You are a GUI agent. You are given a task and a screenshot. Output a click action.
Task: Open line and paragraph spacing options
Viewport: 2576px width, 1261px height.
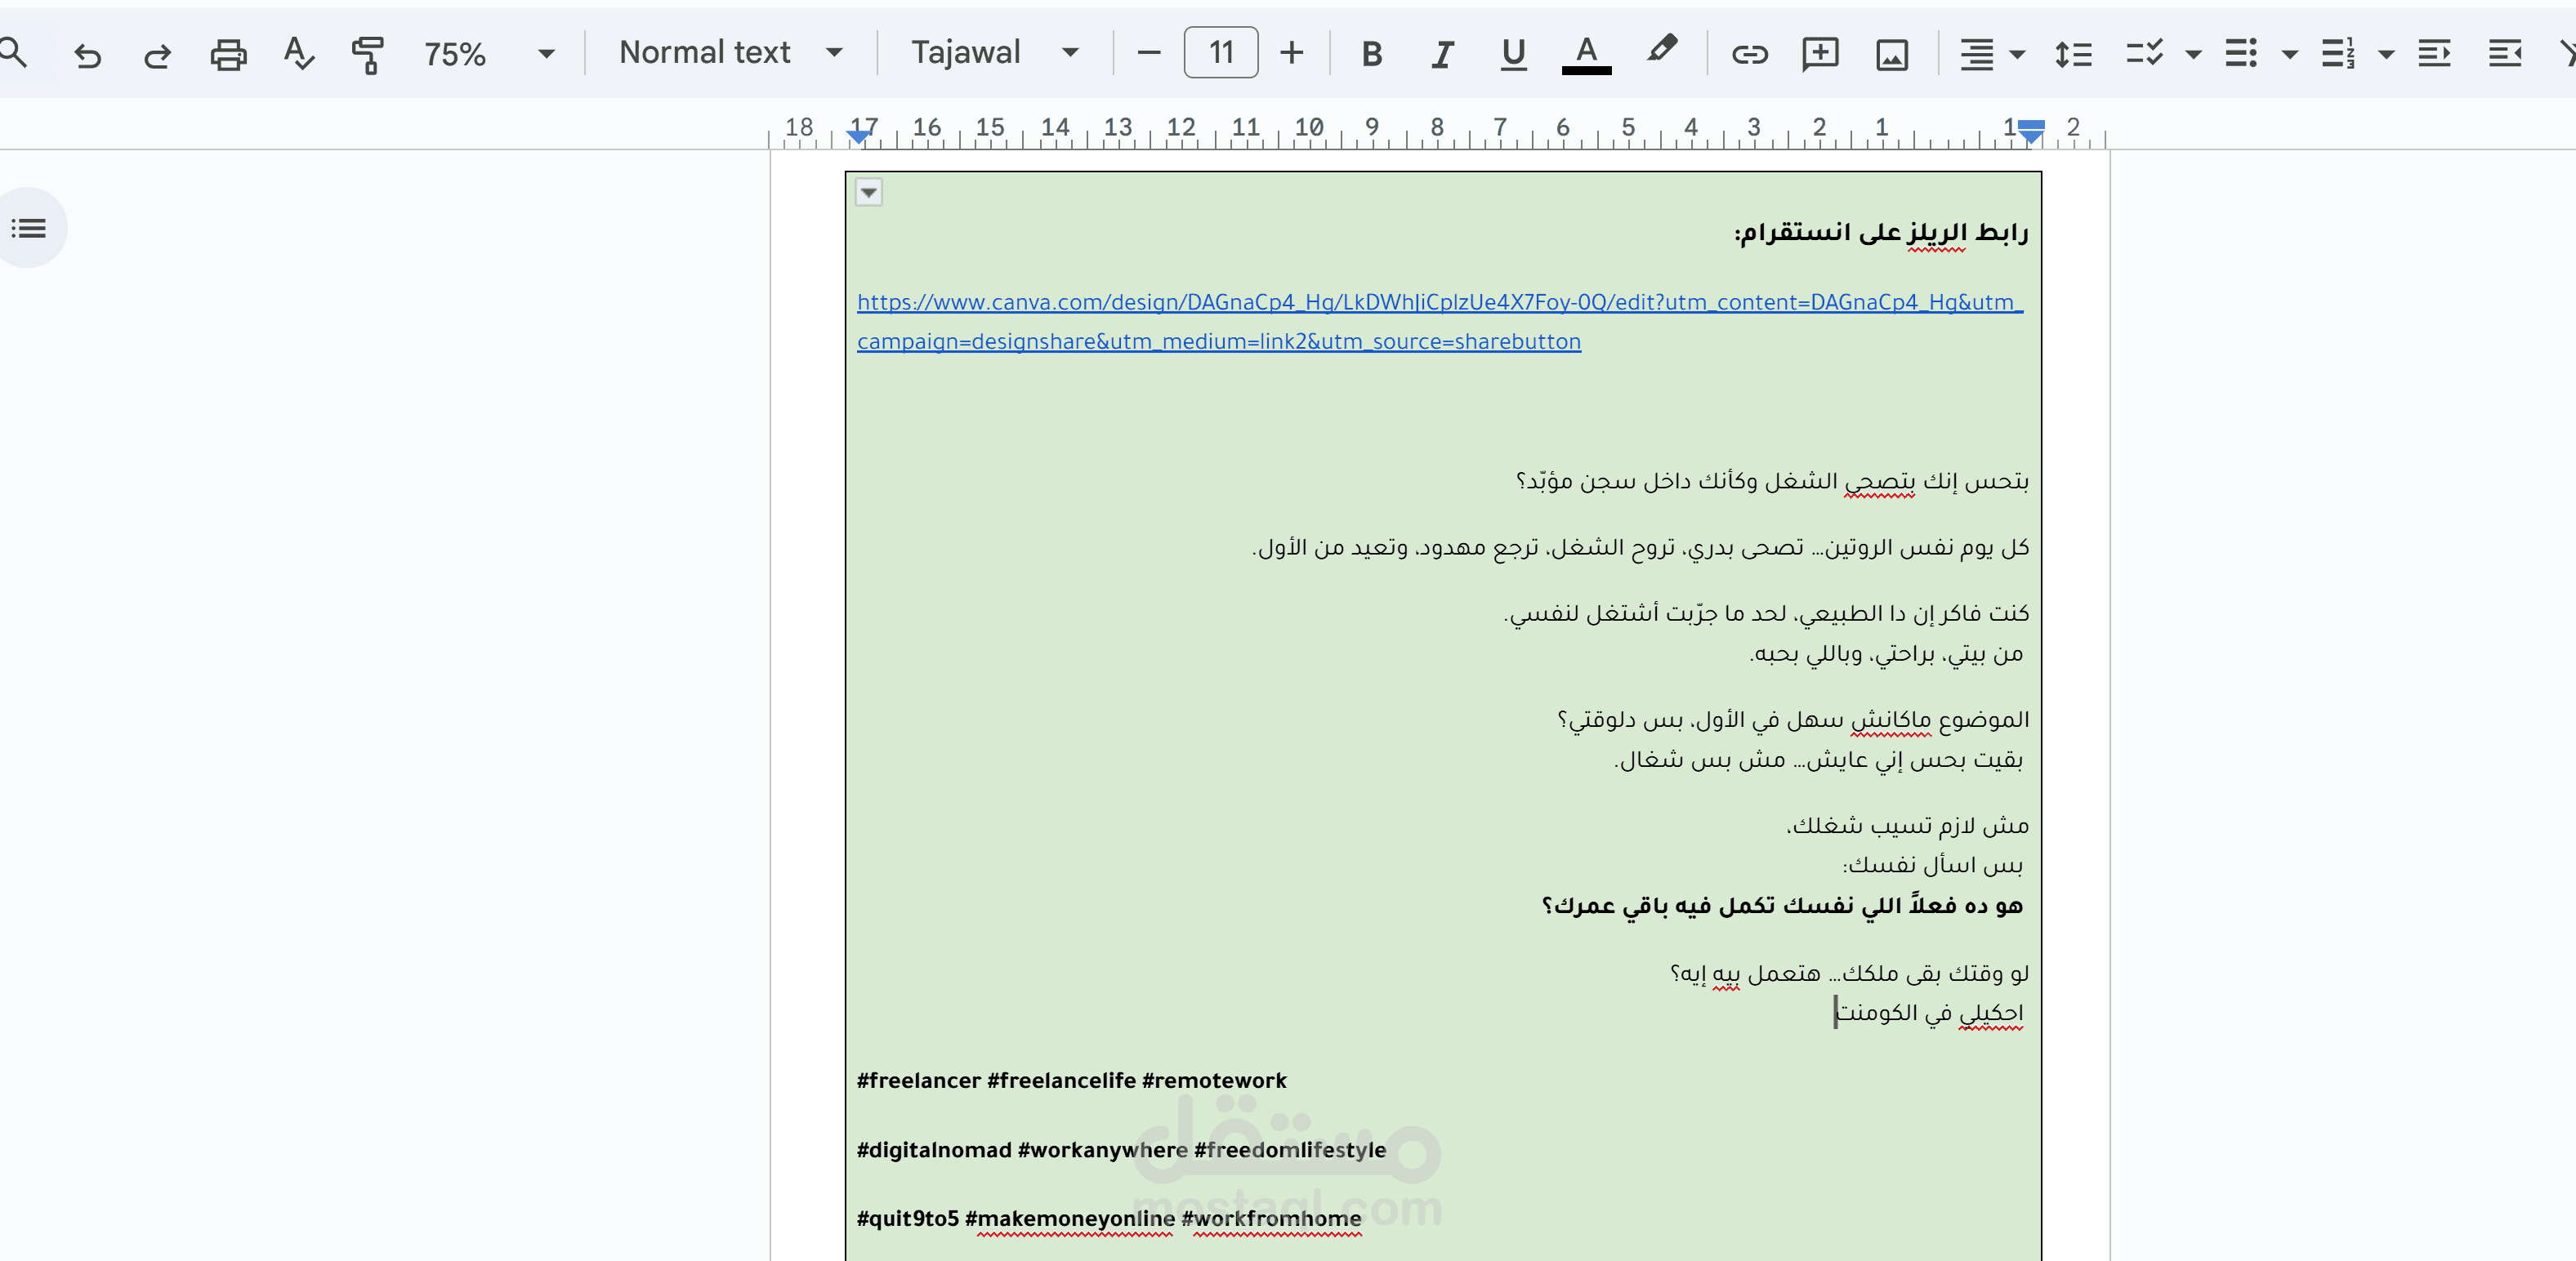pos(2073,54)
